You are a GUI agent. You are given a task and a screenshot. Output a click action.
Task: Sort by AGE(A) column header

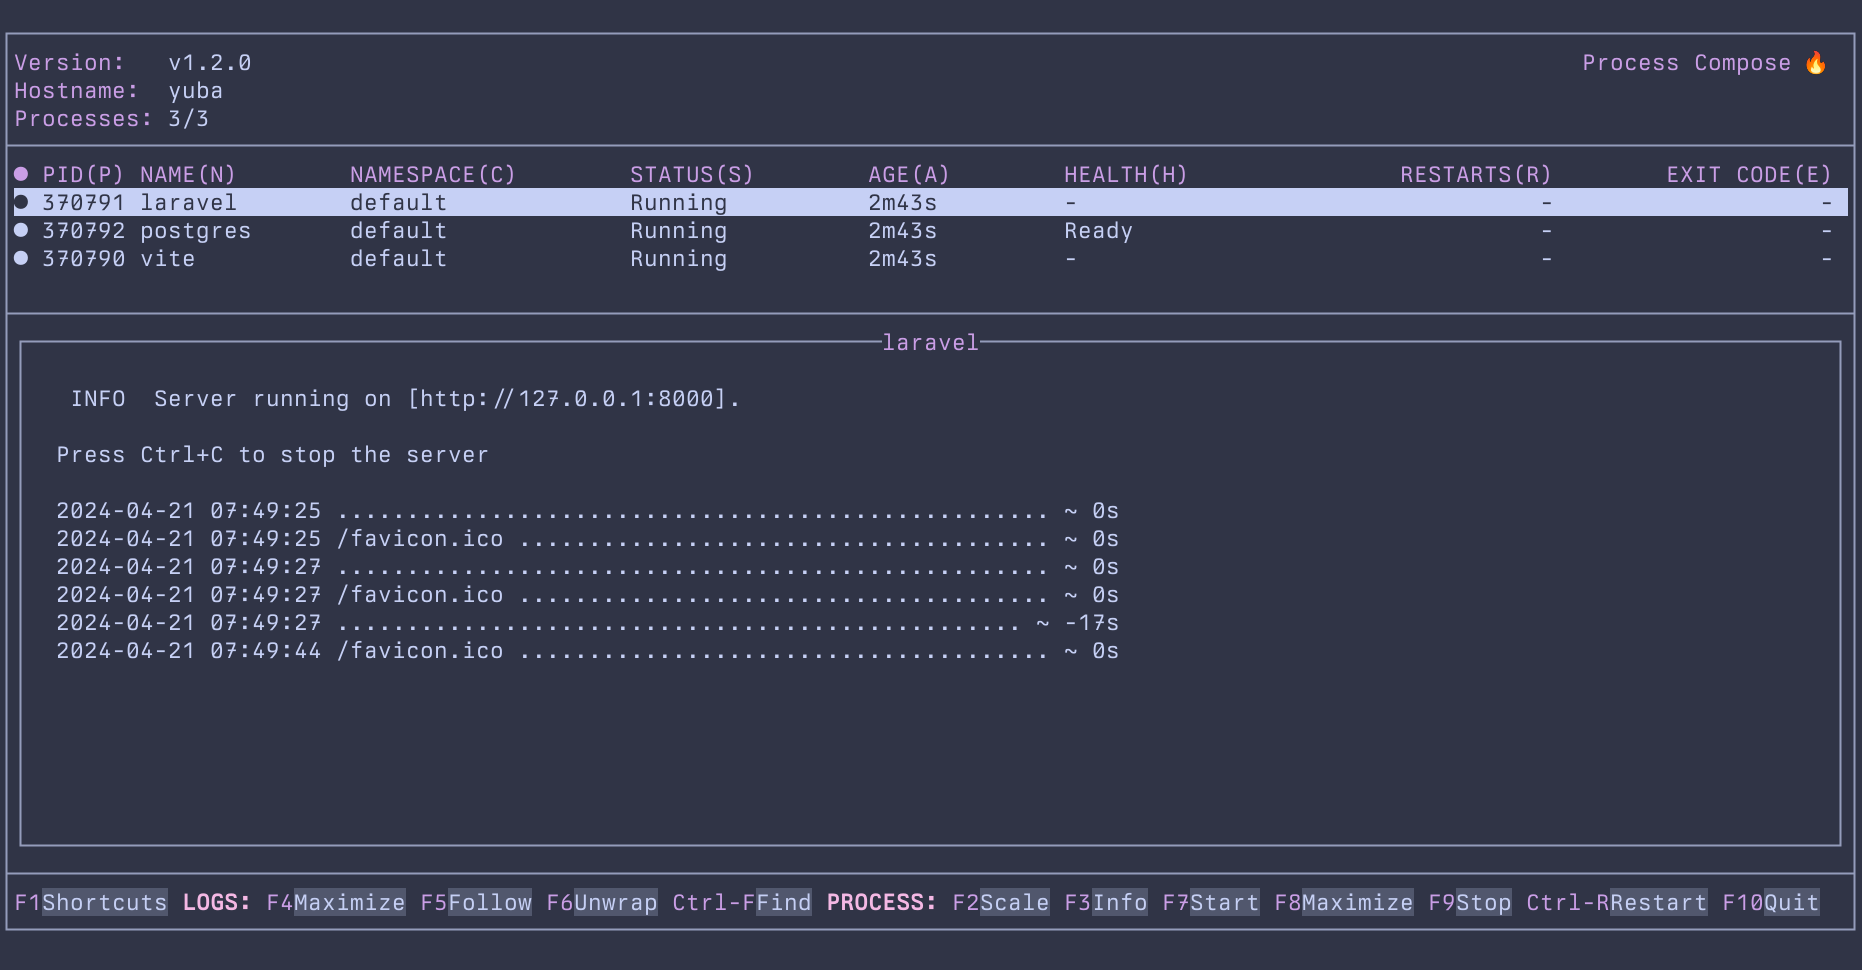pyautogui.click(x=909, y=175)
